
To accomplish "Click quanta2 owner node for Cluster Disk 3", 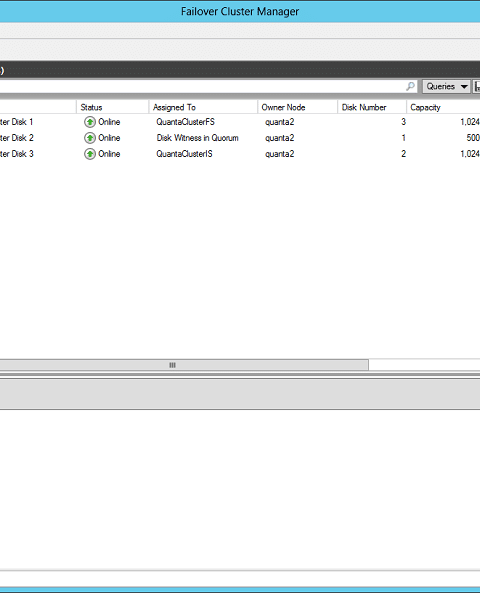I will pos(280,154).
